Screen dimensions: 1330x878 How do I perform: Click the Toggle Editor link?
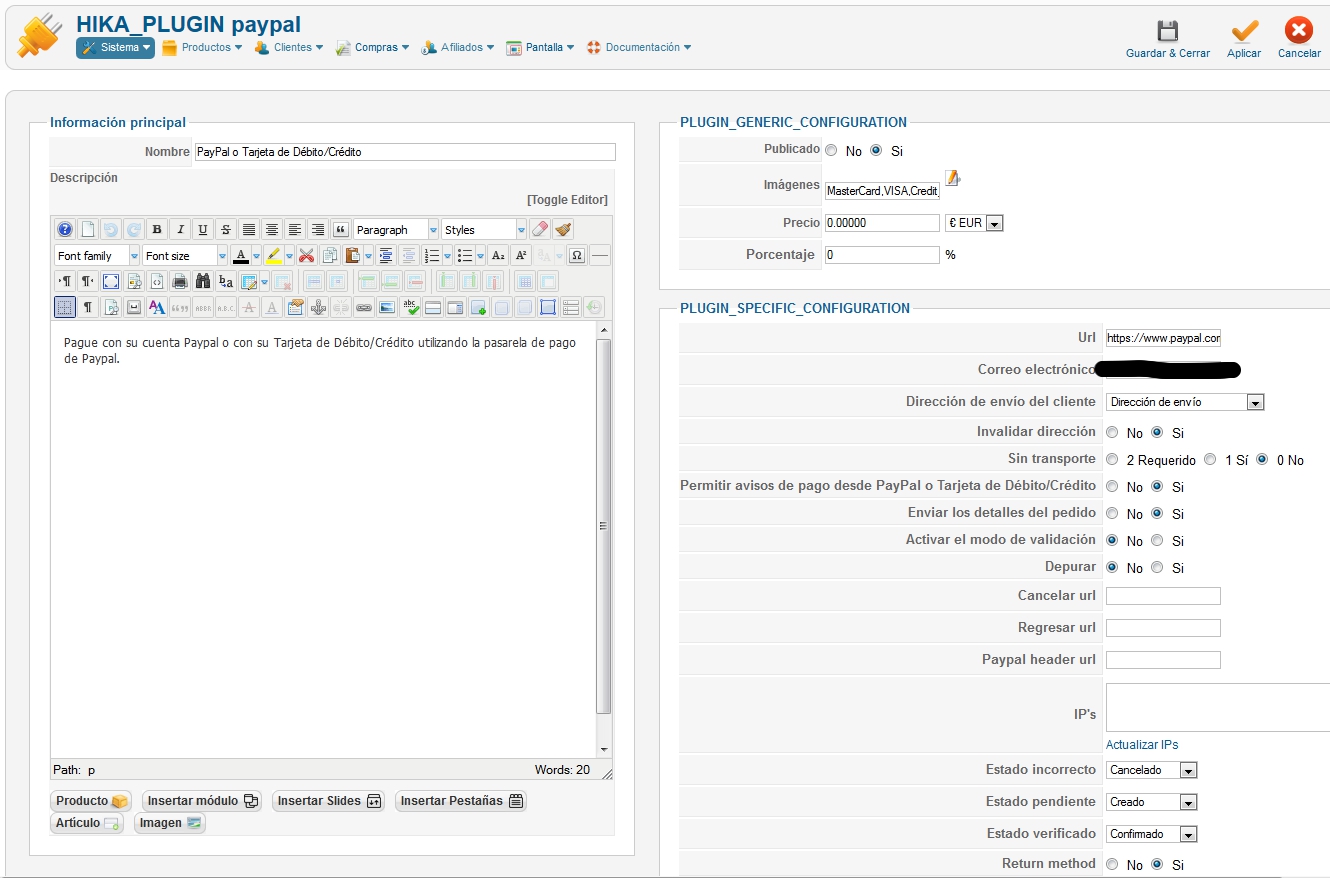coord(567,200)
